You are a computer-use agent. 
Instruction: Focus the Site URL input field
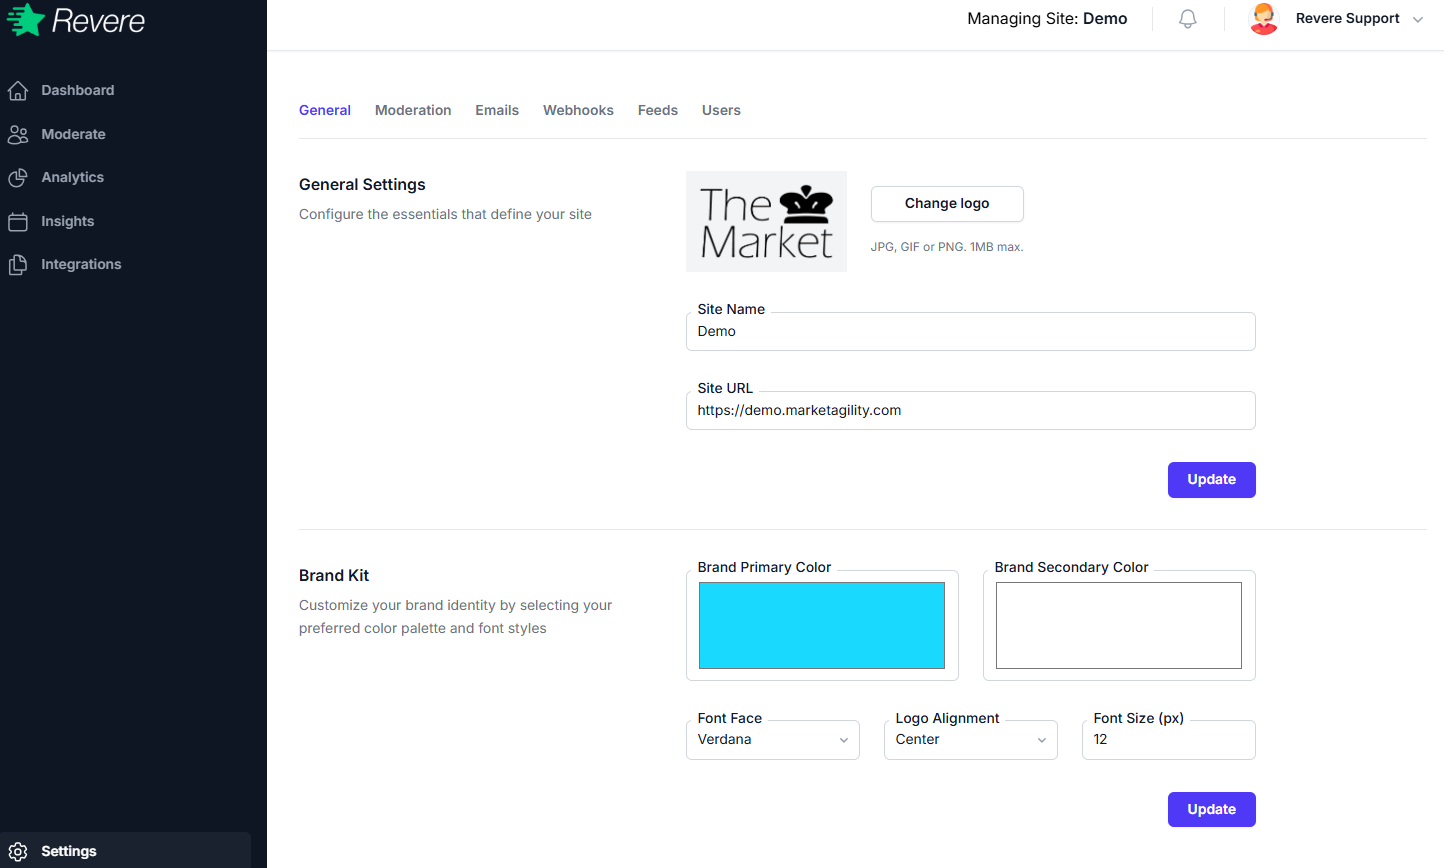point(970,410)
